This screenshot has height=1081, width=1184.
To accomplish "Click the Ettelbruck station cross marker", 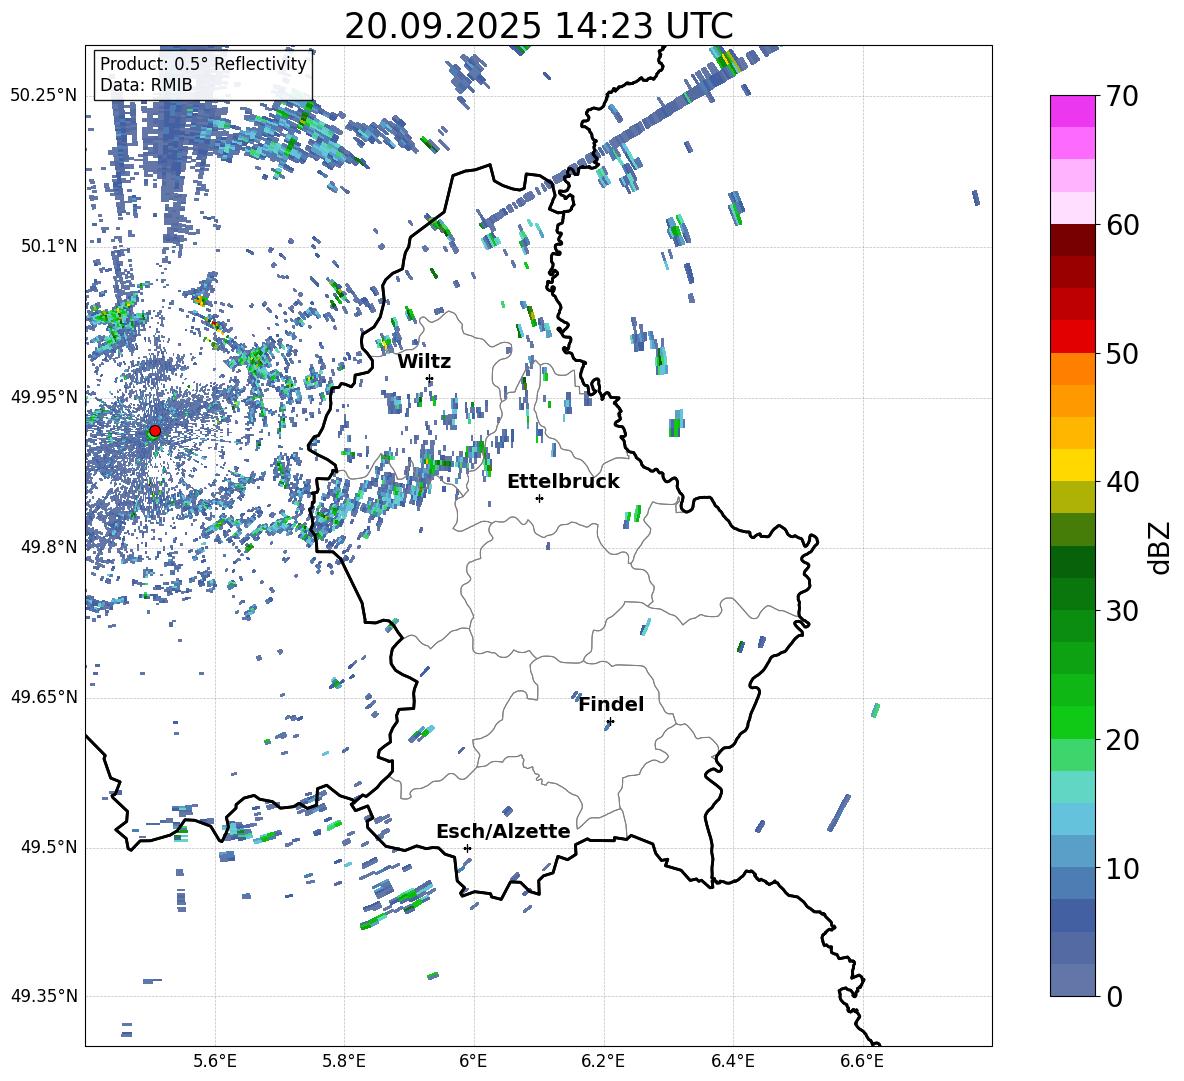I will 539,498.
